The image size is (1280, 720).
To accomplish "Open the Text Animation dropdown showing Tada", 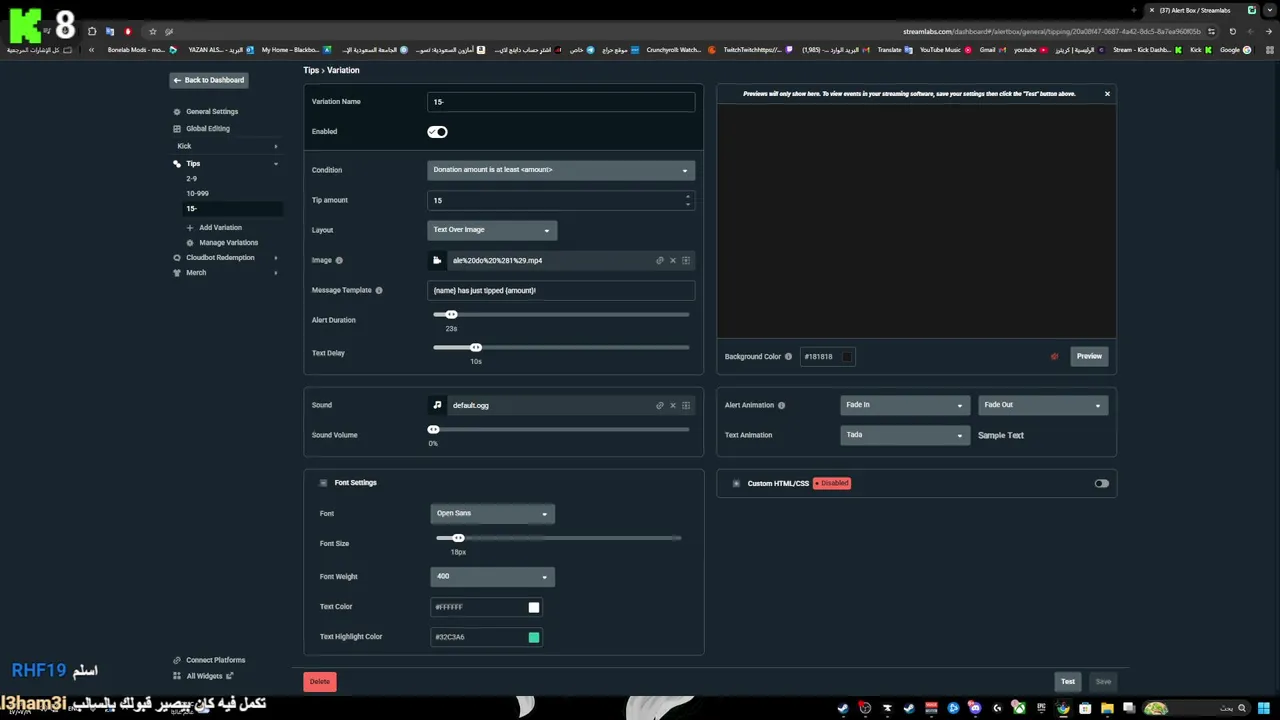I will coord(904,436).
